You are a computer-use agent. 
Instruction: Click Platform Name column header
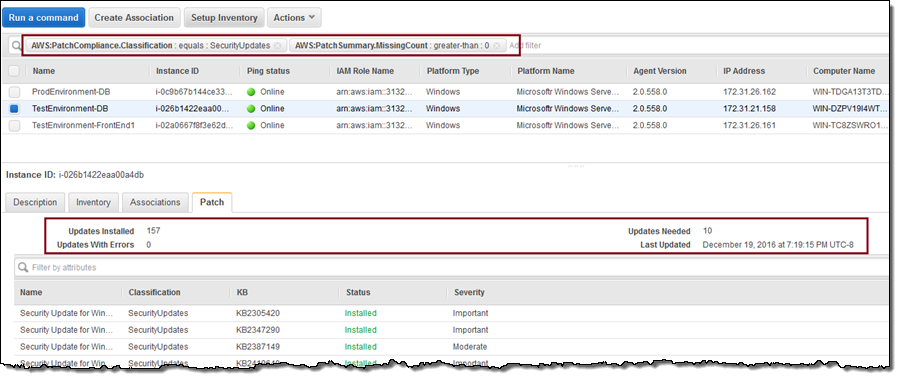[545, 71]
